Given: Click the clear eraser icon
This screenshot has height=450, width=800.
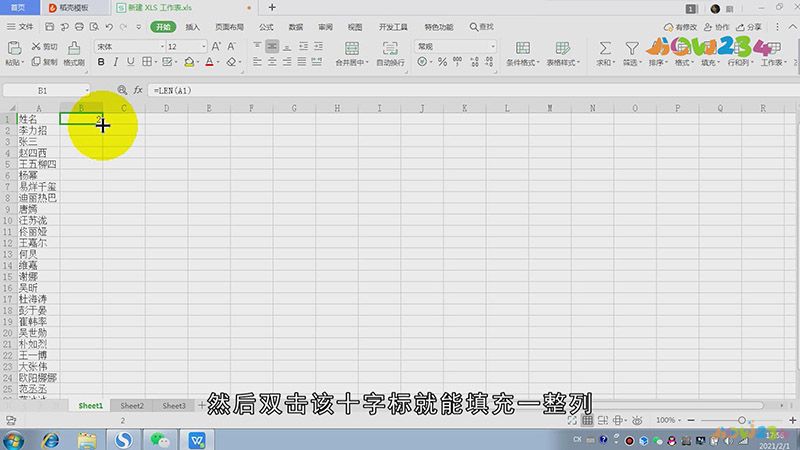Looking at the screenshot, I should 232,62.
